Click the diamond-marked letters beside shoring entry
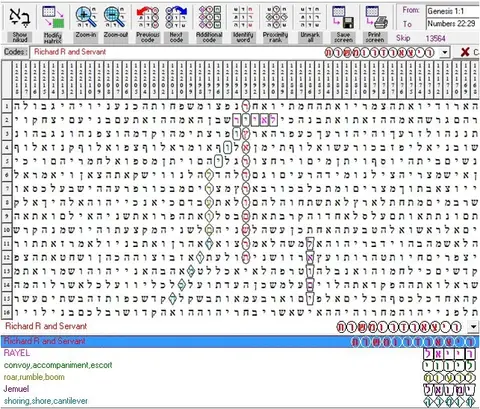This screenshot has height=409, width=480. click(x=449, y=401)
